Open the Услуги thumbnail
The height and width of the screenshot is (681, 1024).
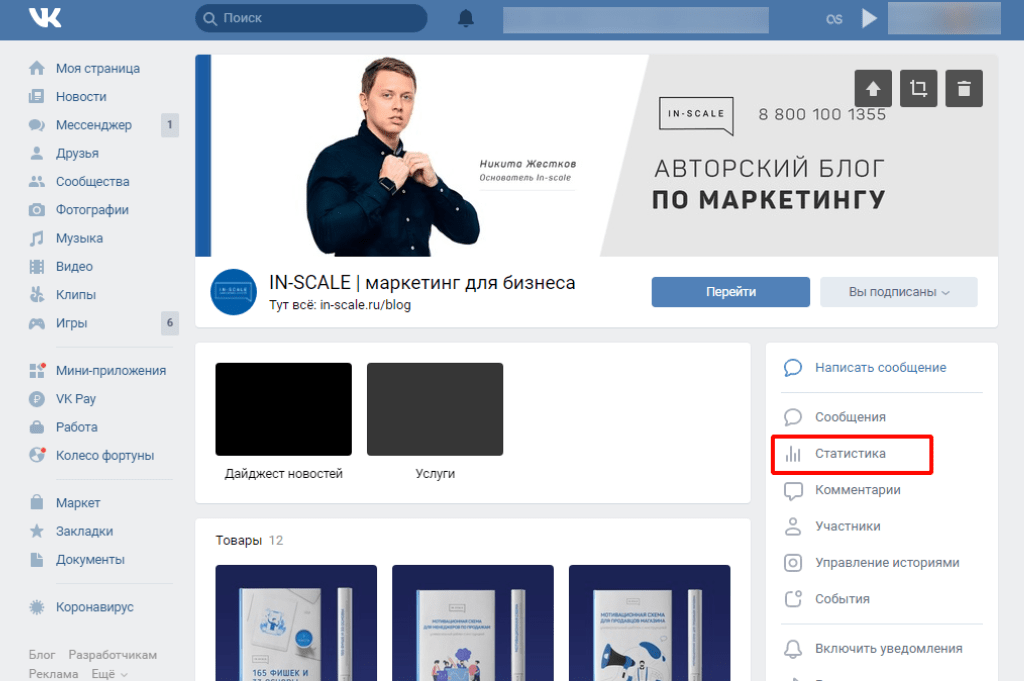coord(435,409)
